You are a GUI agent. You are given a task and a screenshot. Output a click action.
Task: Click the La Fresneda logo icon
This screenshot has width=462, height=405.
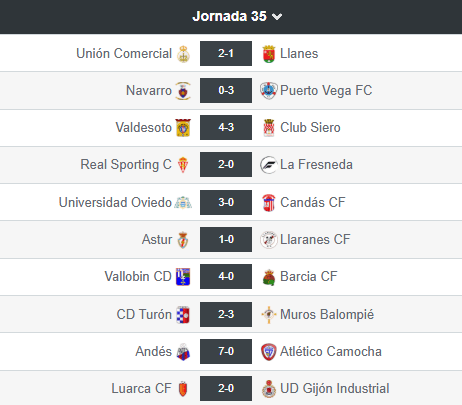(269, 165)
